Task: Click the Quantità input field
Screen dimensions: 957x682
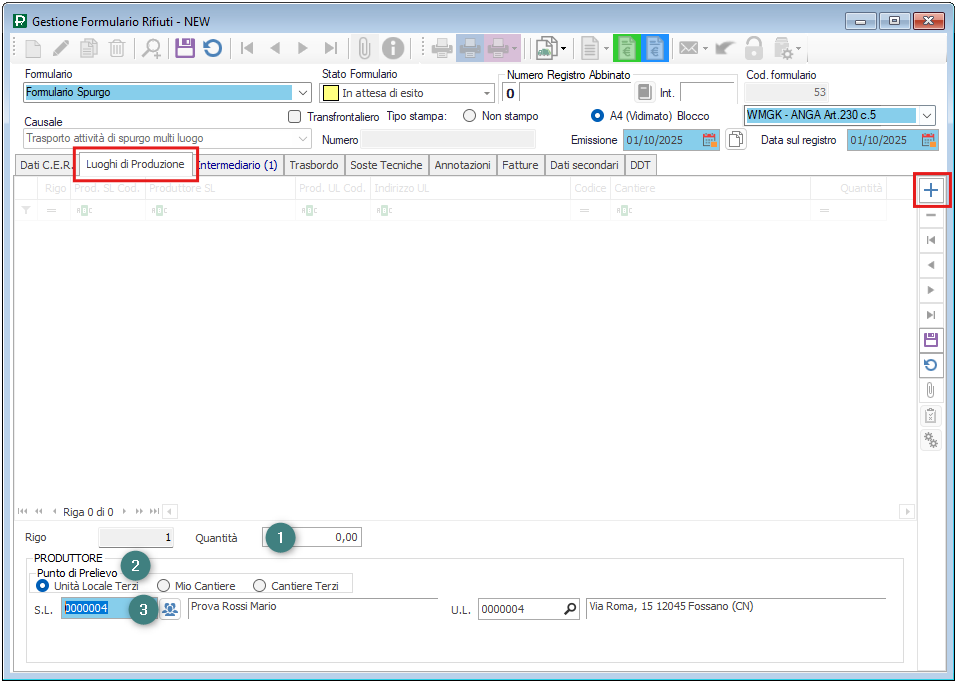Action: [320, 537]
